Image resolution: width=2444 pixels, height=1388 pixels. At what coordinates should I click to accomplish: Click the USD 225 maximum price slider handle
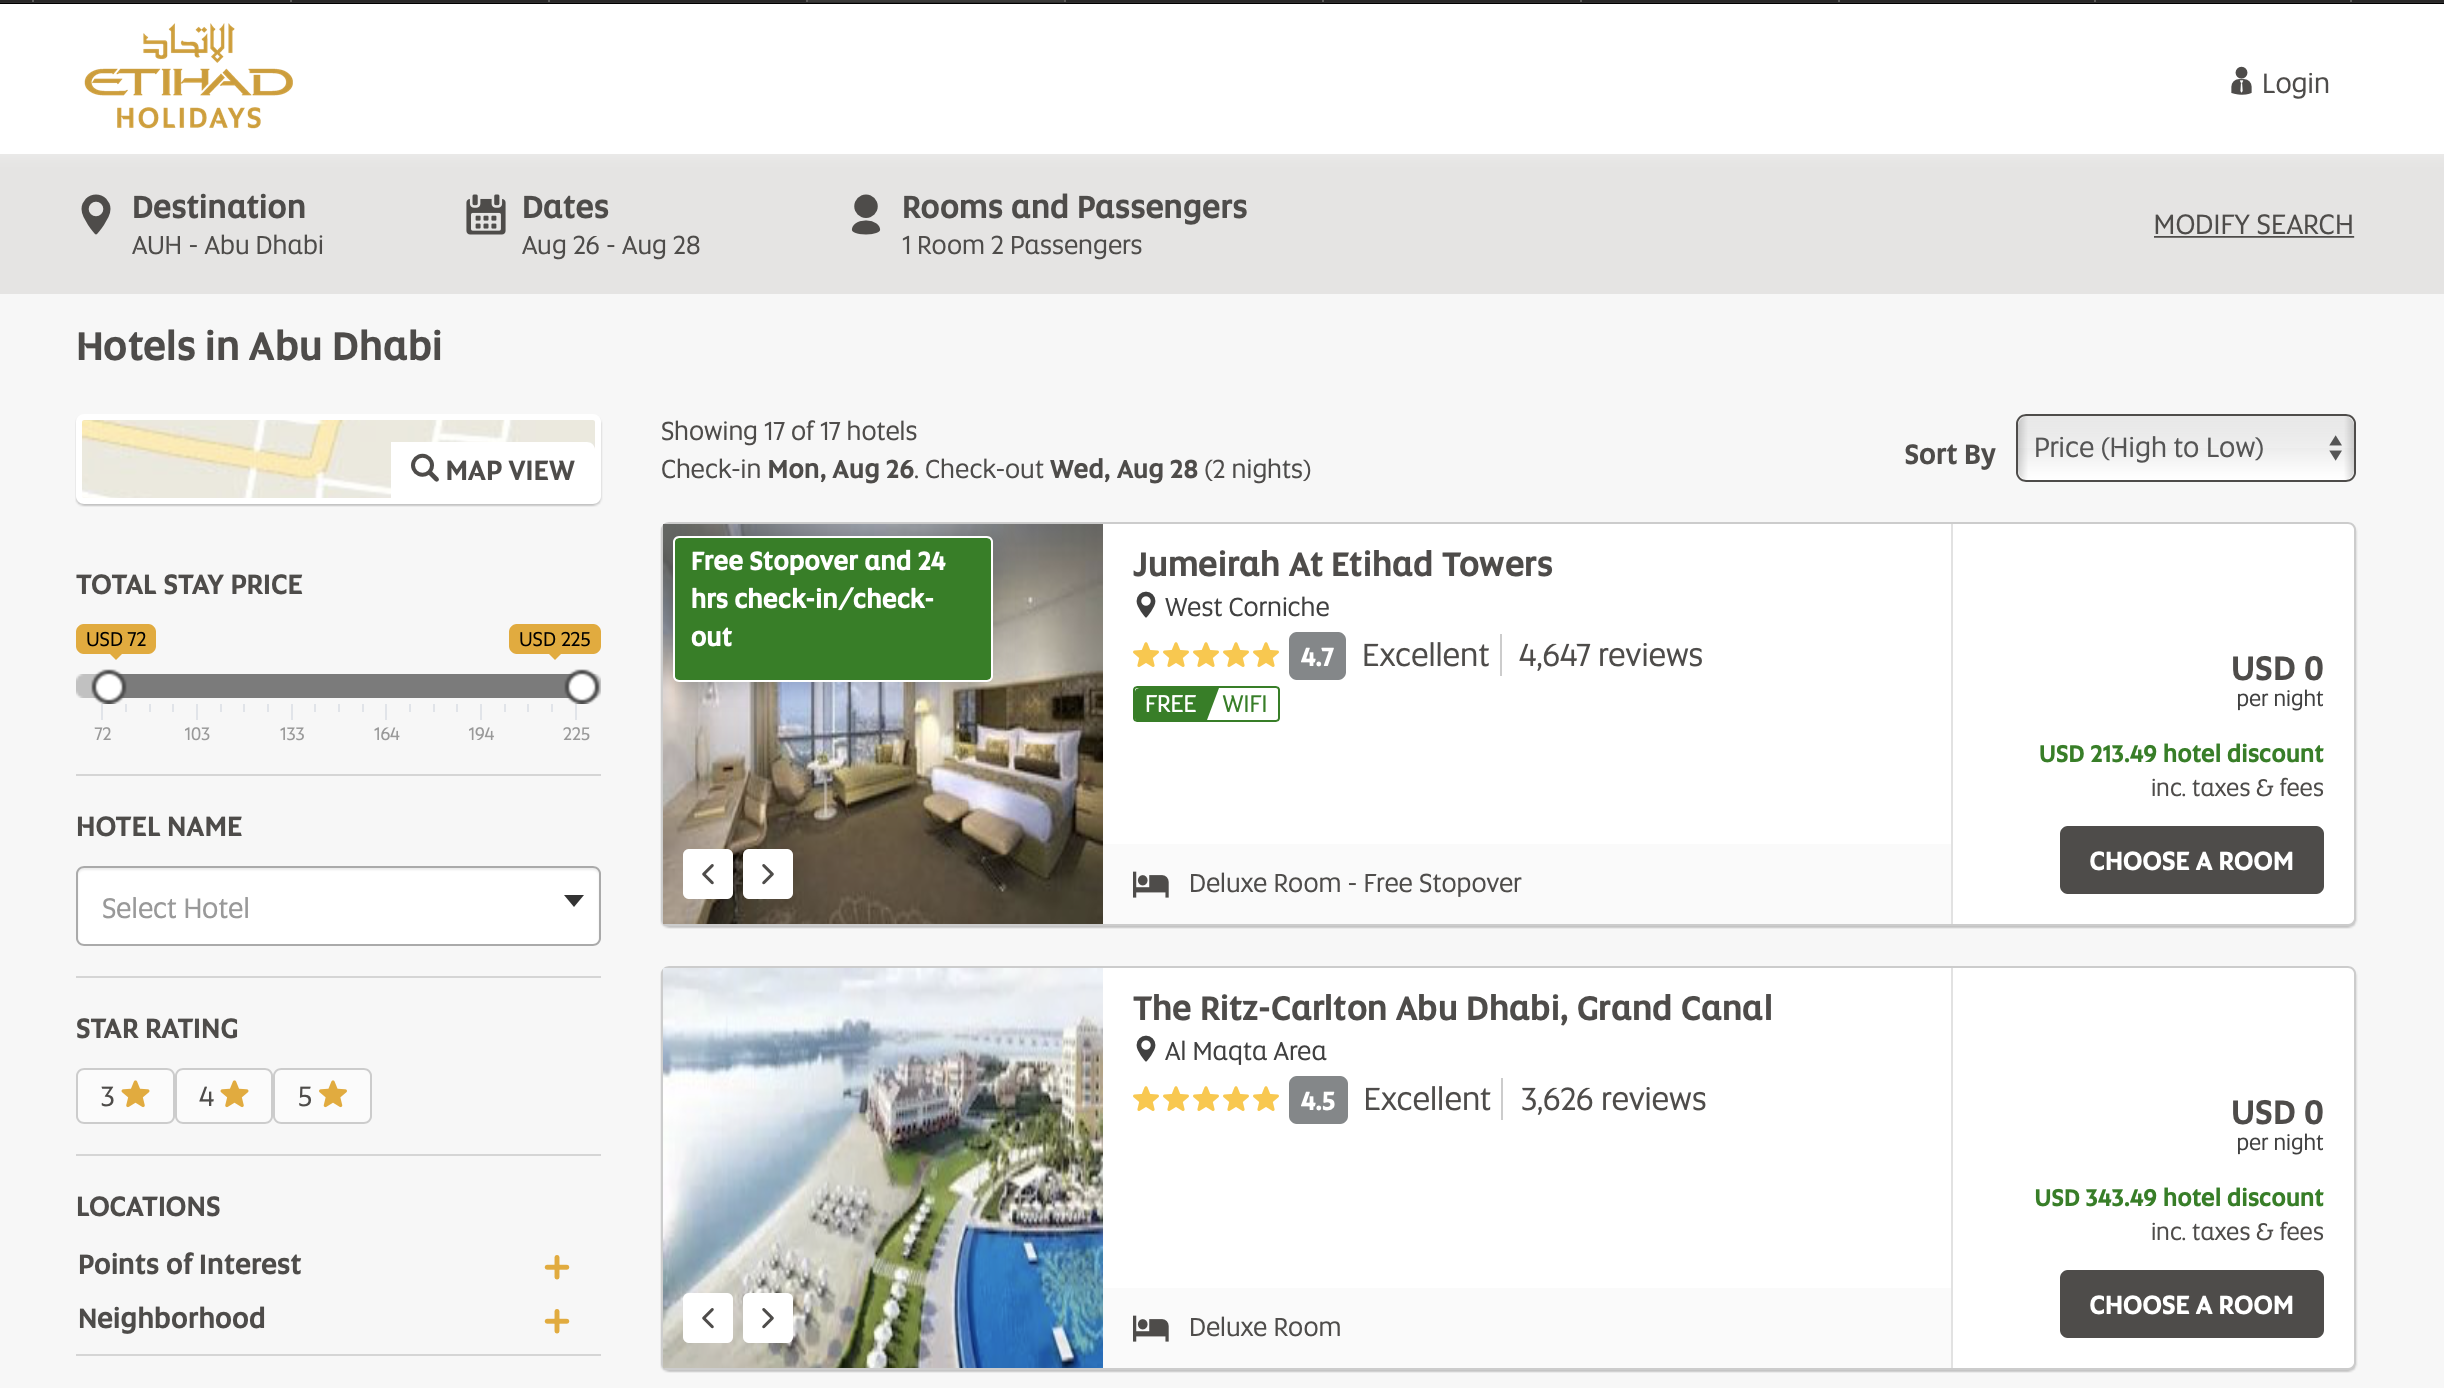[x=582, y=687]
